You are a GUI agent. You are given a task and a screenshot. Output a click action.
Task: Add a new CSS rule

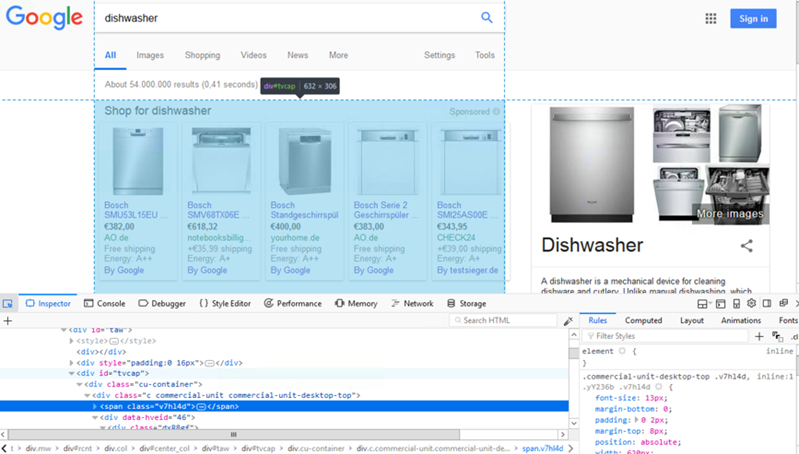point(759,336)
